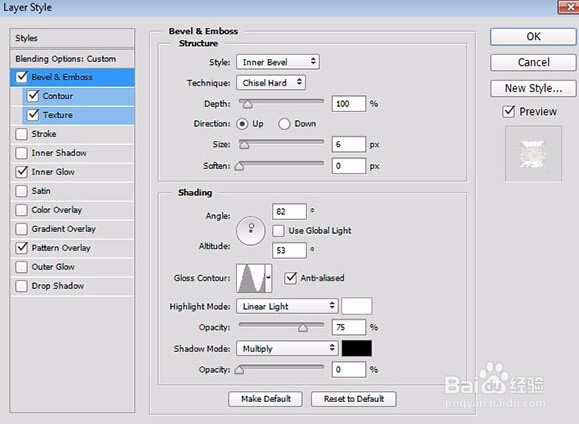Viewport: 579px width, 424px height.
Task: Open the Gloss Contour picker arrow
Action: coord(269,278)
